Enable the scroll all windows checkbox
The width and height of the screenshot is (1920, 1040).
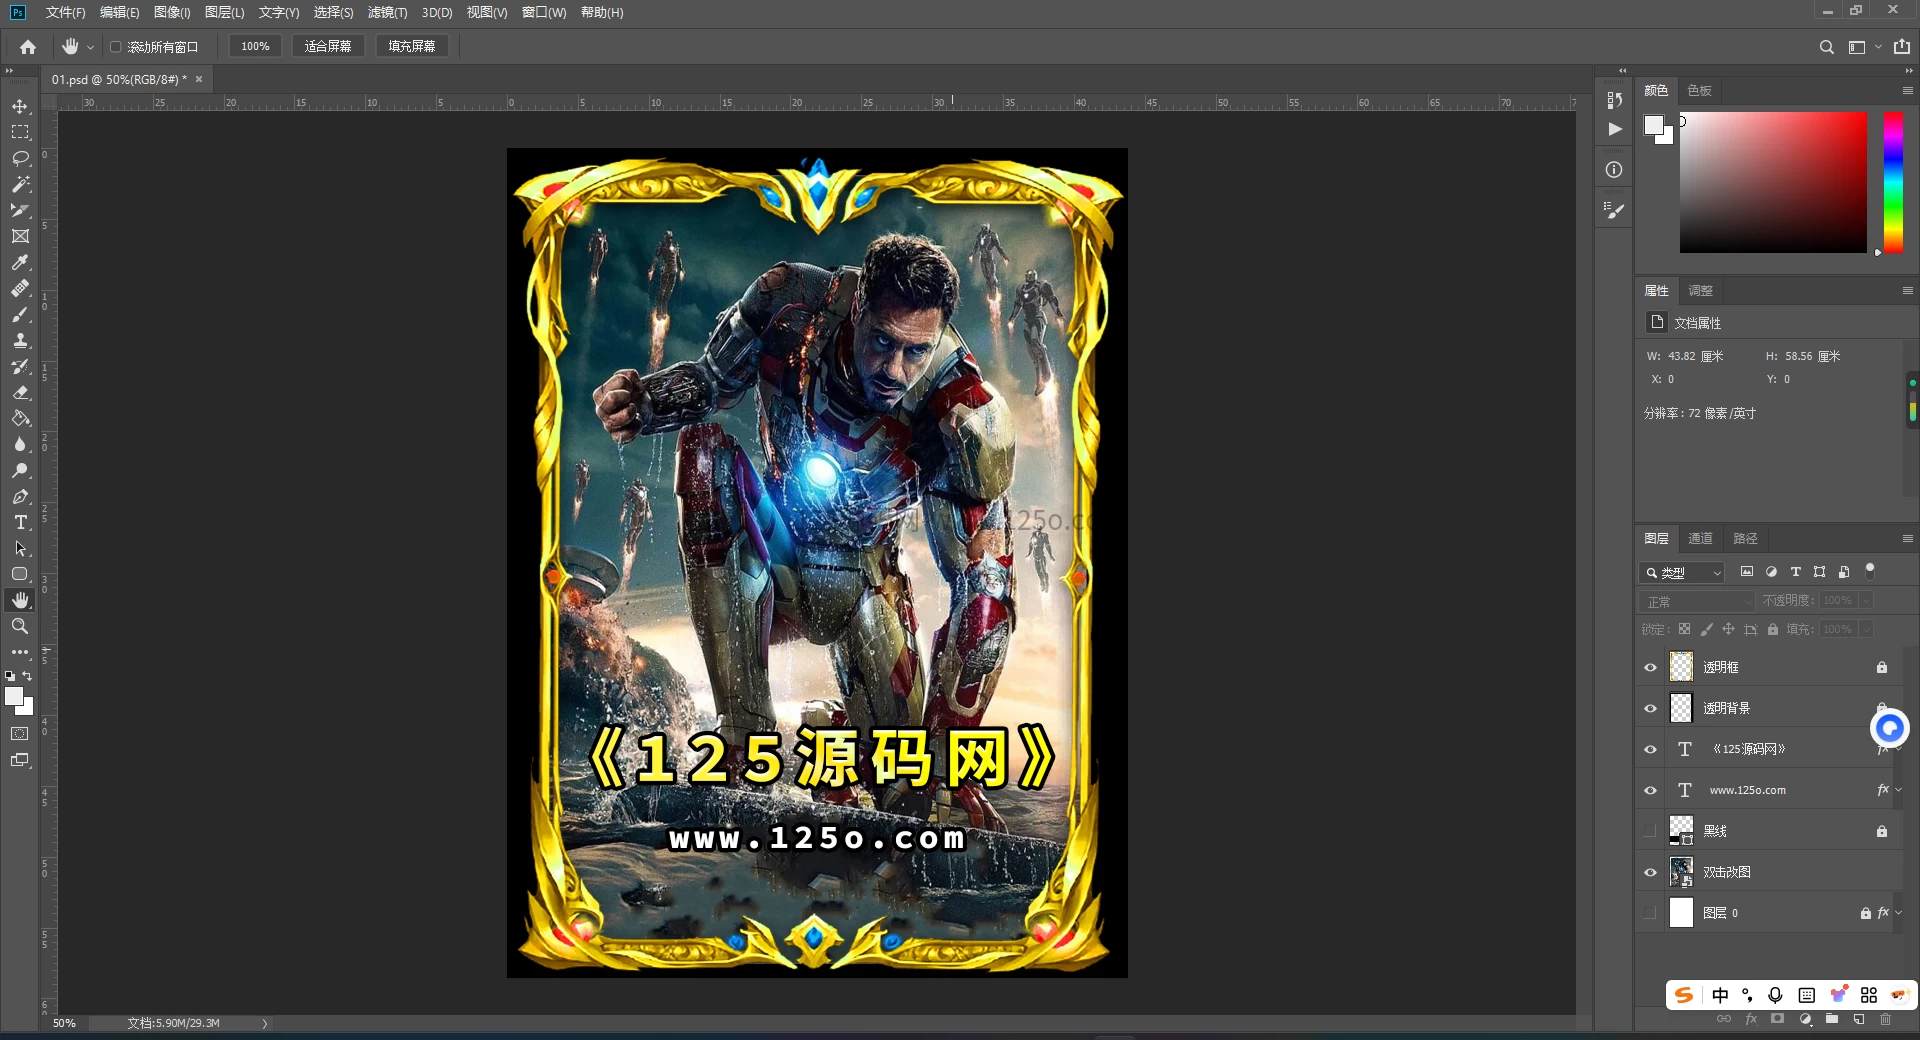coord(116,47)
